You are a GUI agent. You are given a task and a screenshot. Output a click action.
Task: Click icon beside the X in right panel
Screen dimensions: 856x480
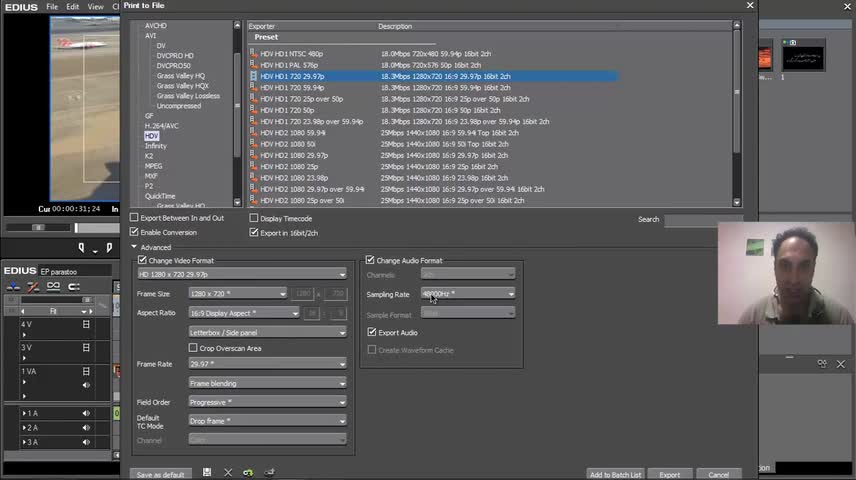tap(822, 364)
